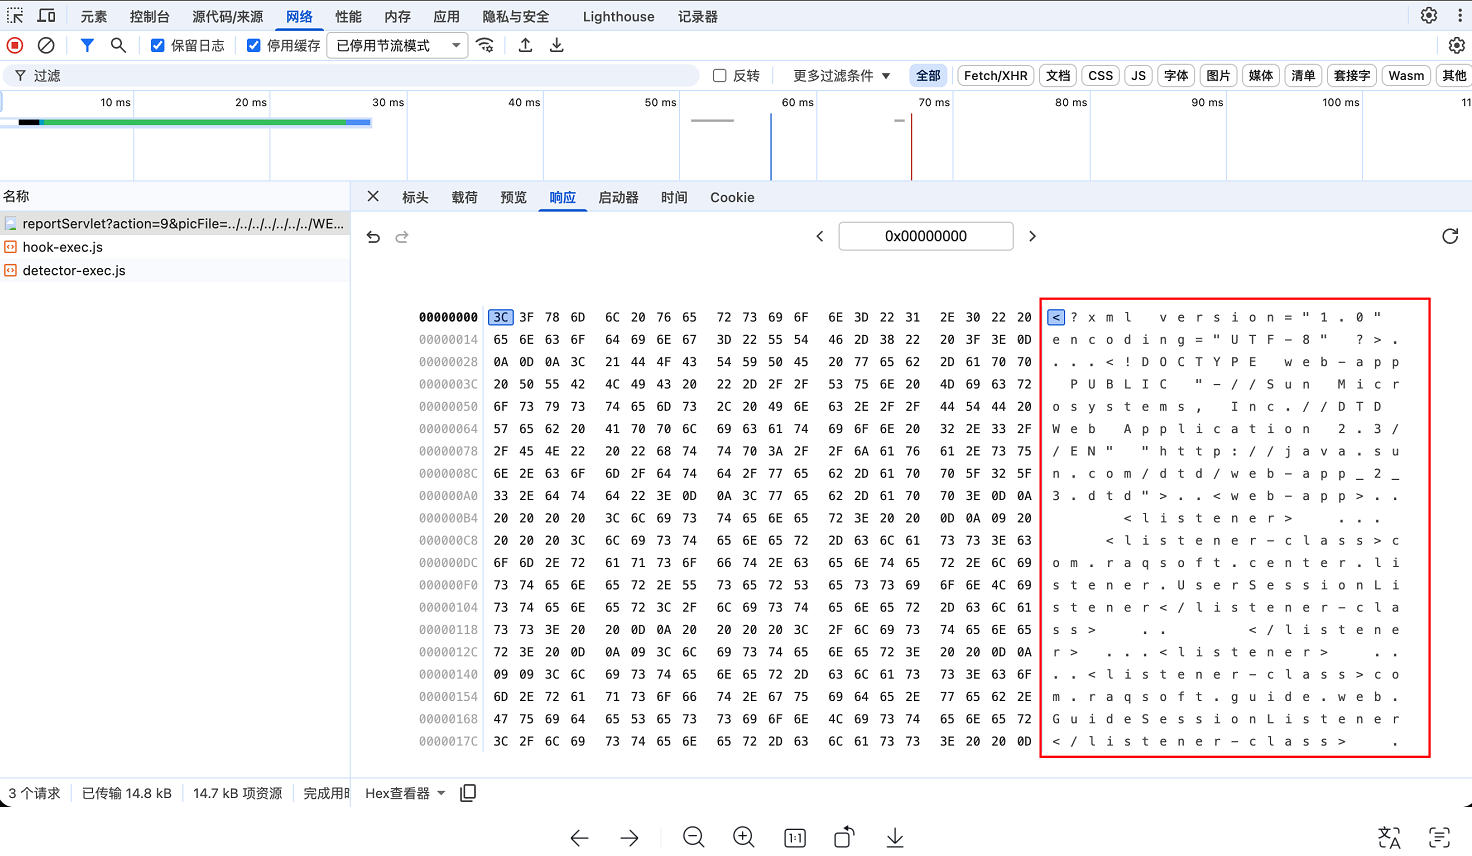
Task: Open the 已停用节流模式 throttling dropdown
Action: coord(397,45)
